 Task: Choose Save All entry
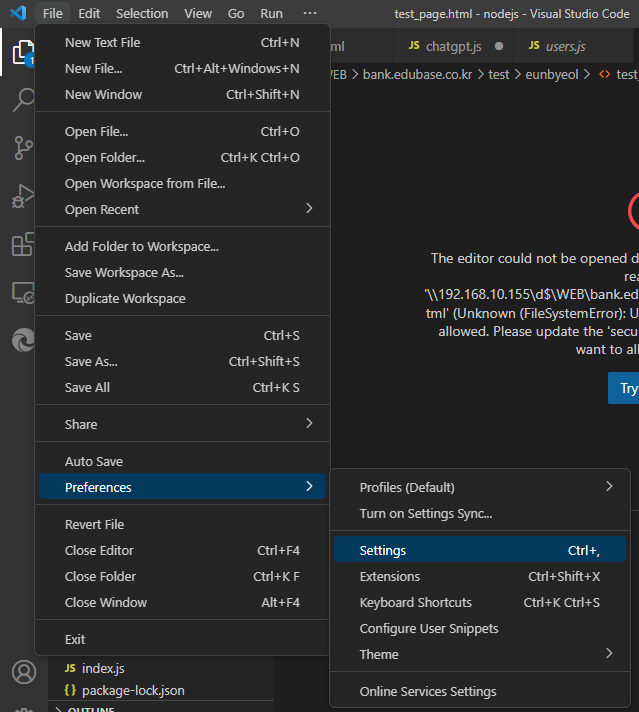click(182, 387)
